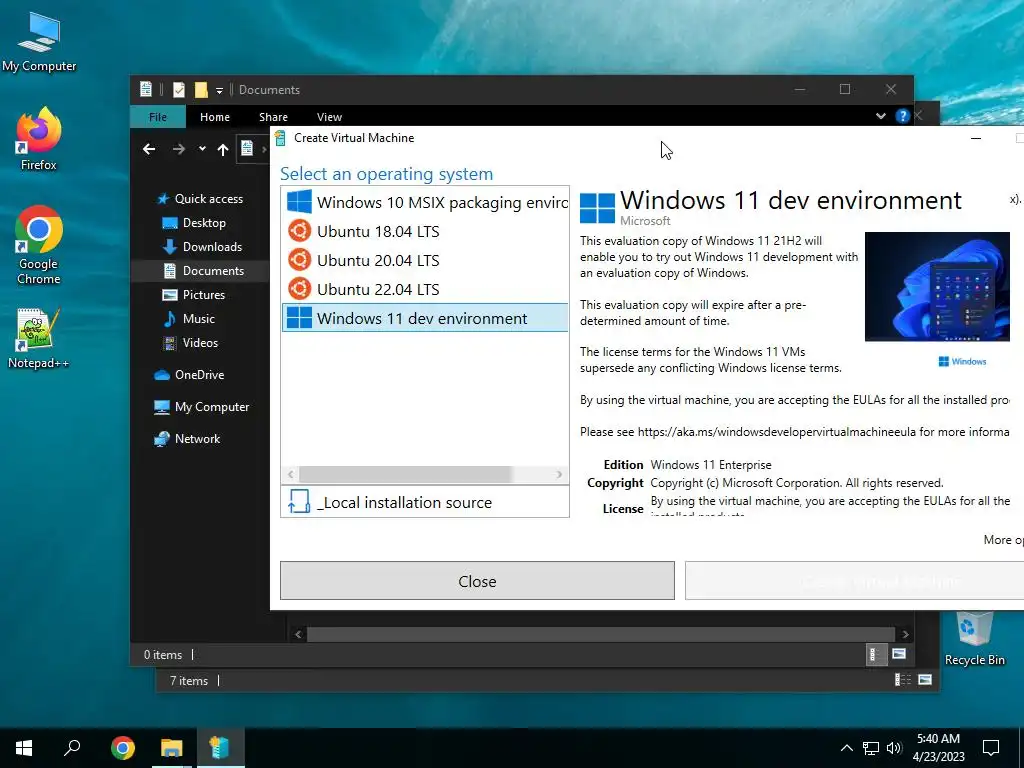Launch Firefox from the desktop

tap(39, 139)
